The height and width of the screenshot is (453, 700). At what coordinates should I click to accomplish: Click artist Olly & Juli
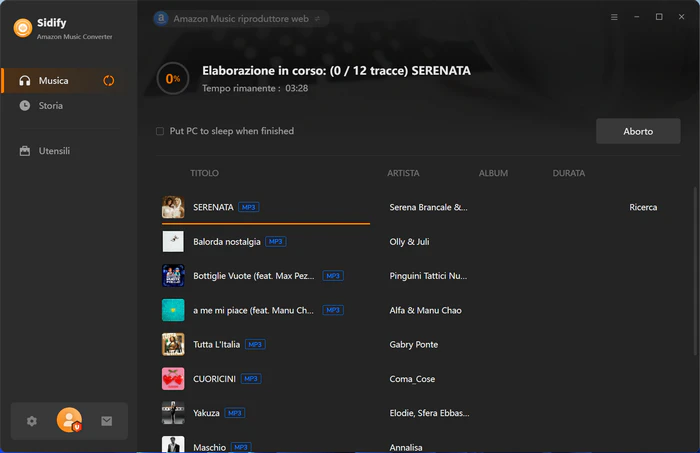pos(409,242)
